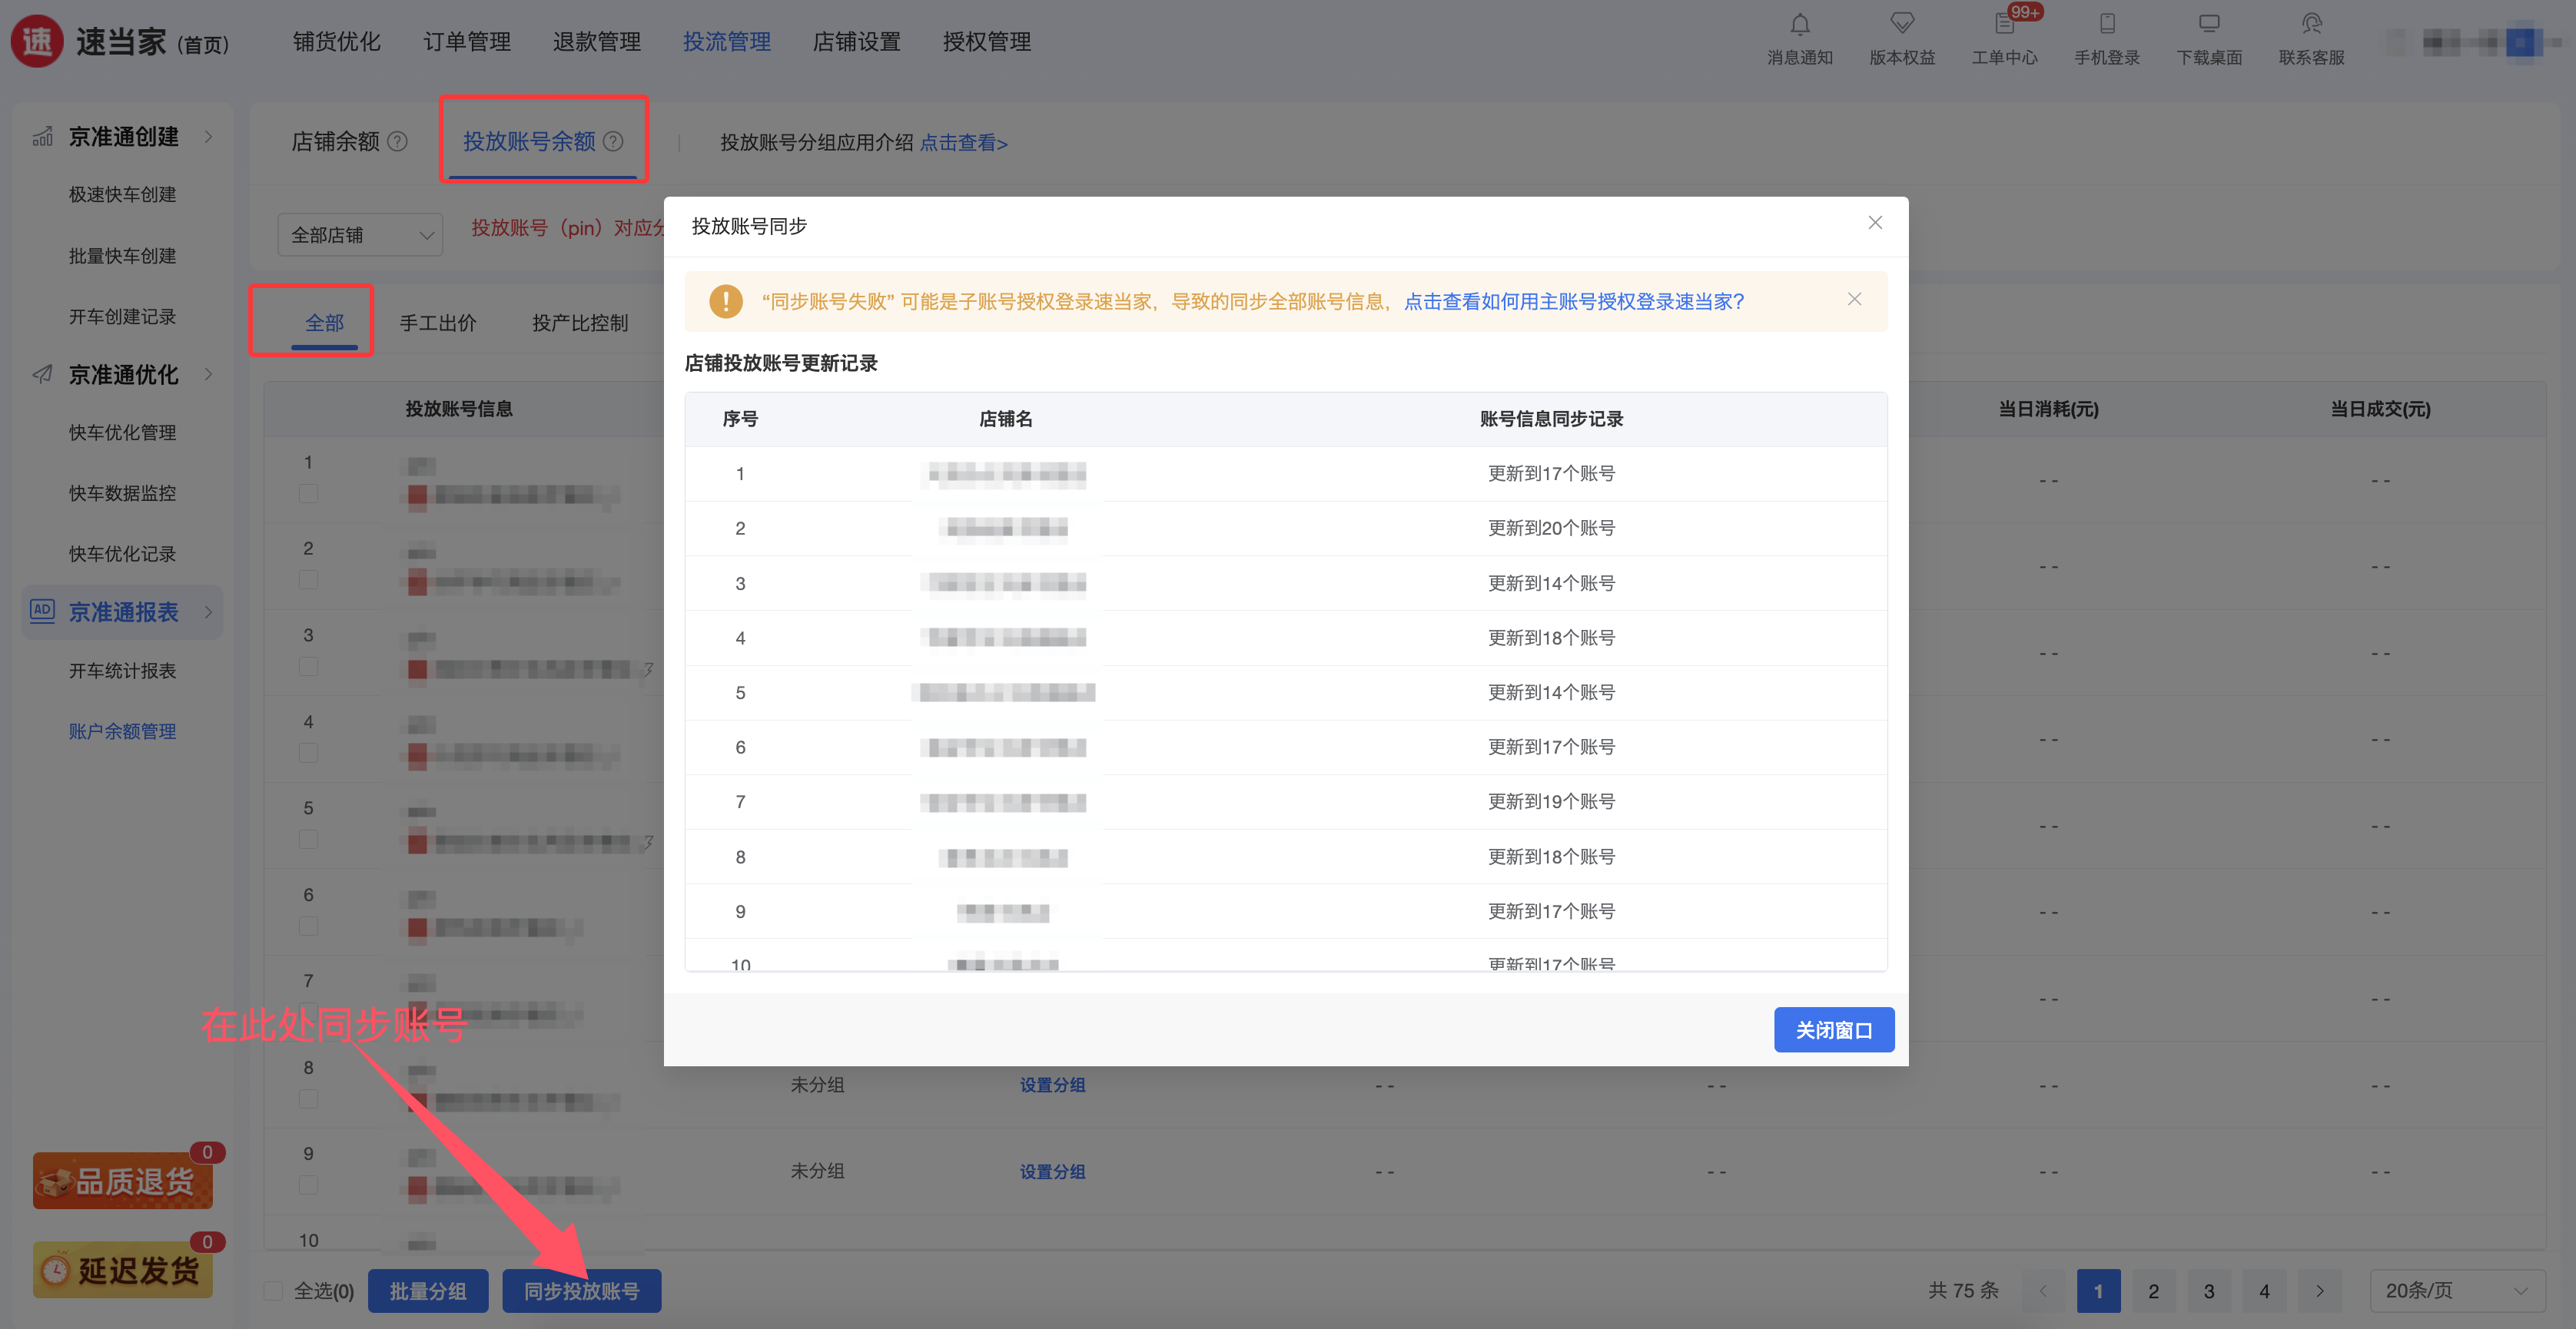Click the 消息通知 bell icon
This screenshot has width=2576, height=1329.
(x=1799, y=24)
